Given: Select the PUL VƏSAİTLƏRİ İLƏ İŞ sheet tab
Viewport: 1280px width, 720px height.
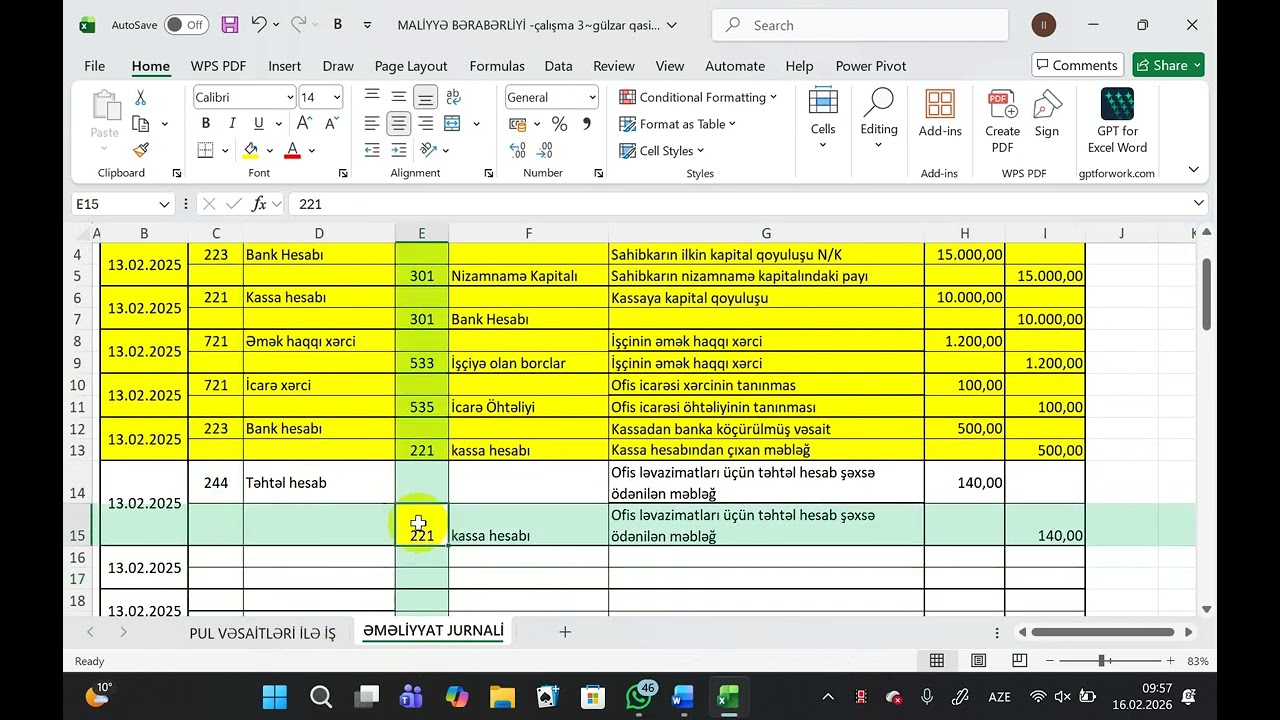Looking at the screenshot, I should click(x=263, y=633).
